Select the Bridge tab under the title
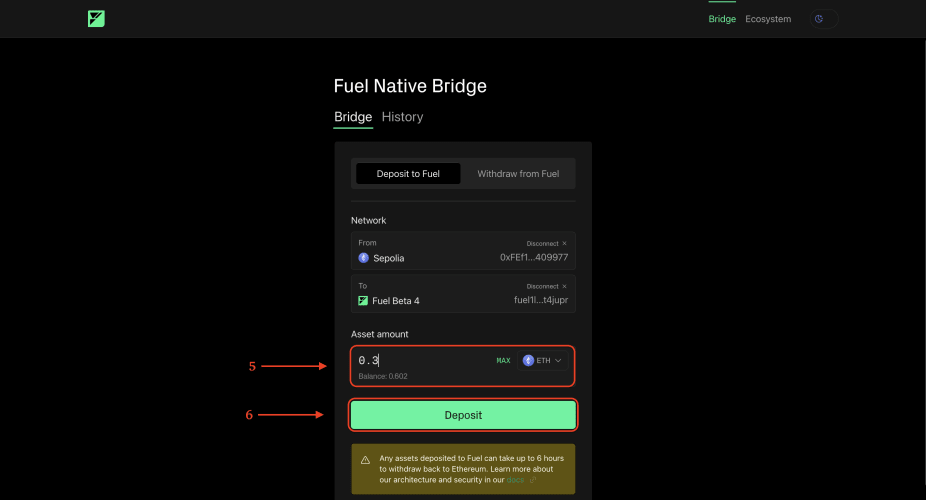Viewport: 926px width, 500px height. tap(353, 117)
